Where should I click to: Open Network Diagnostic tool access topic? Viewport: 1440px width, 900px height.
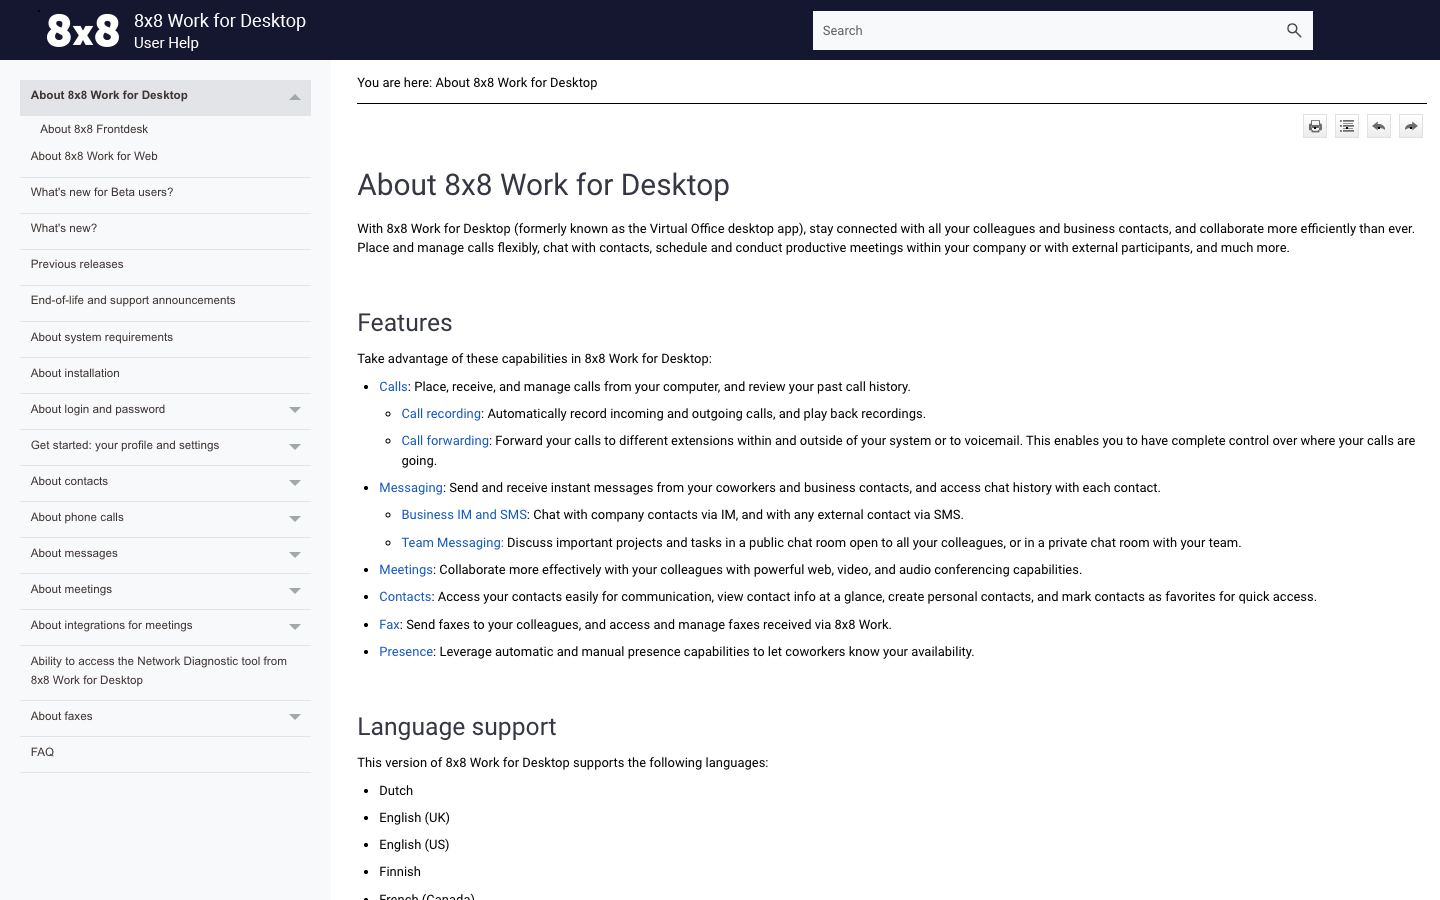(x=159, y=671)
